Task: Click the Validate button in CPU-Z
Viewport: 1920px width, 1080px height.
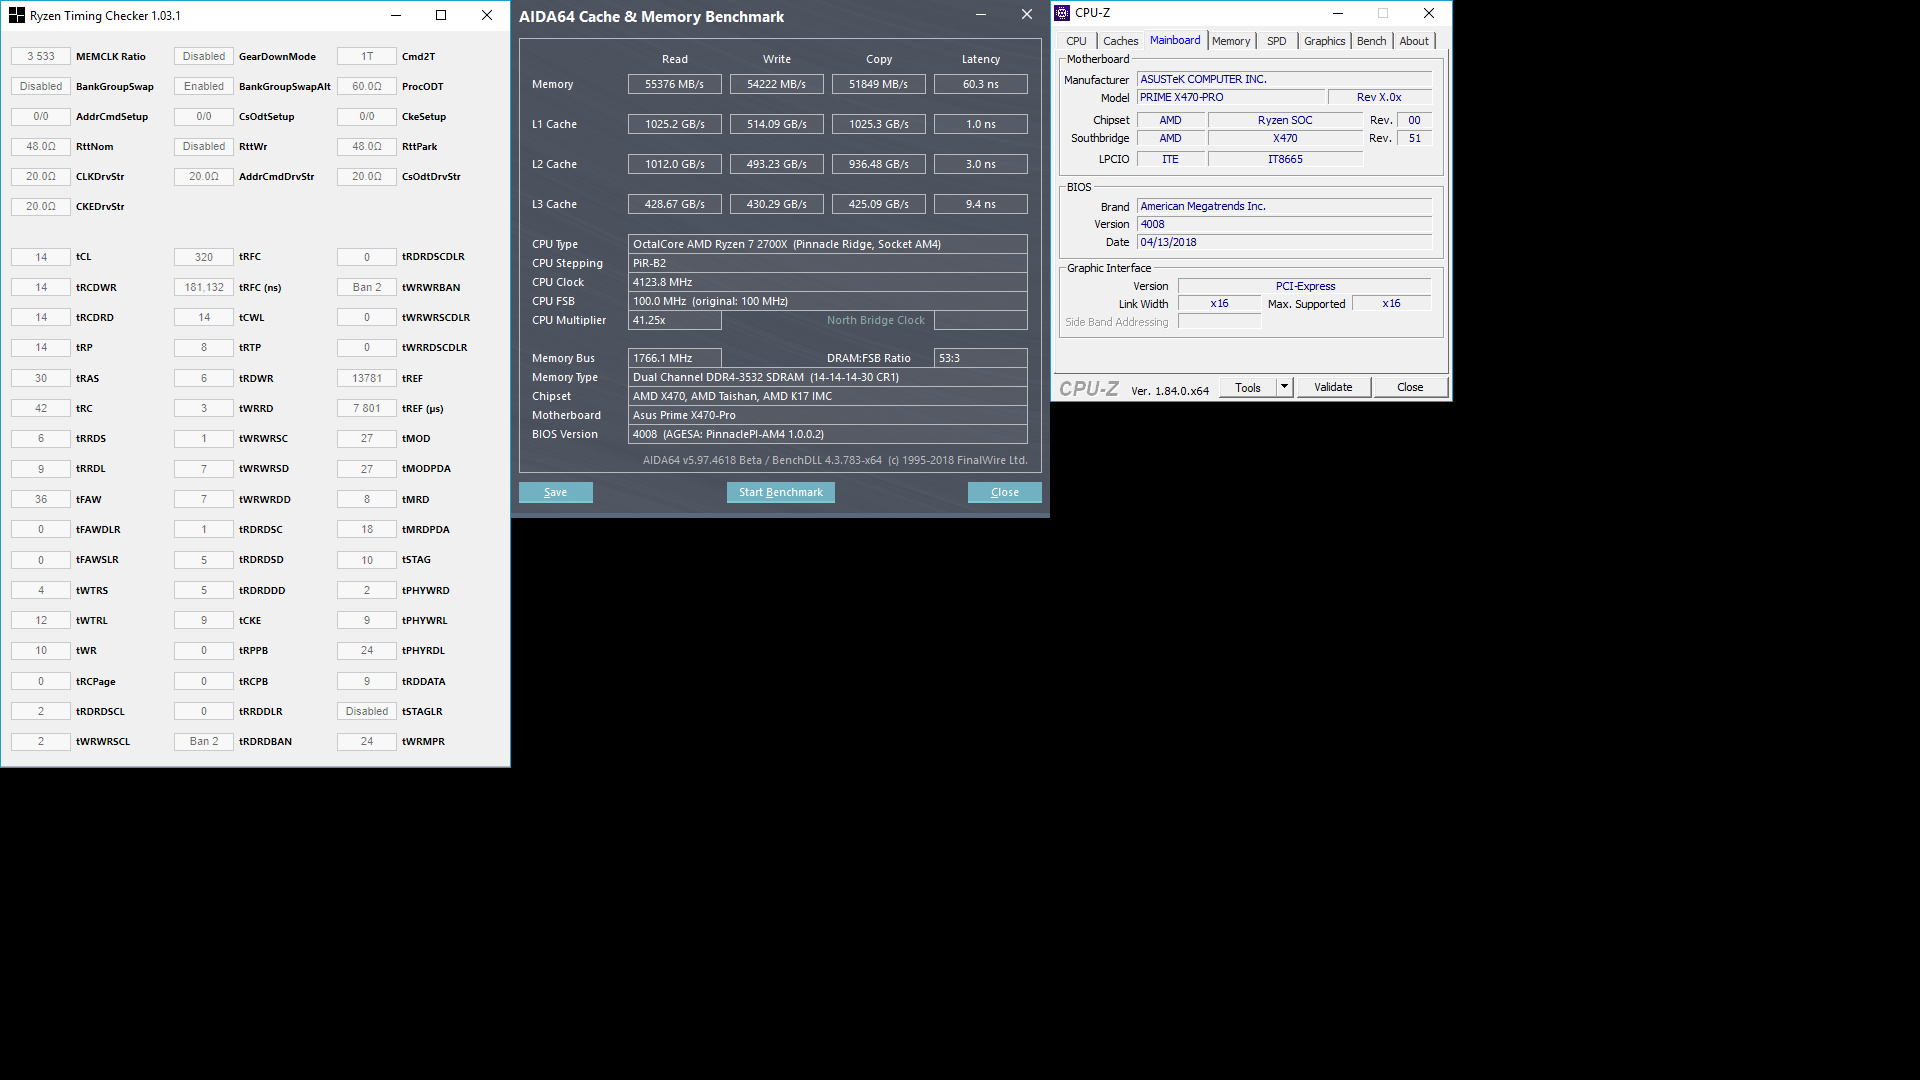Action: click(x=1333, y=387)
